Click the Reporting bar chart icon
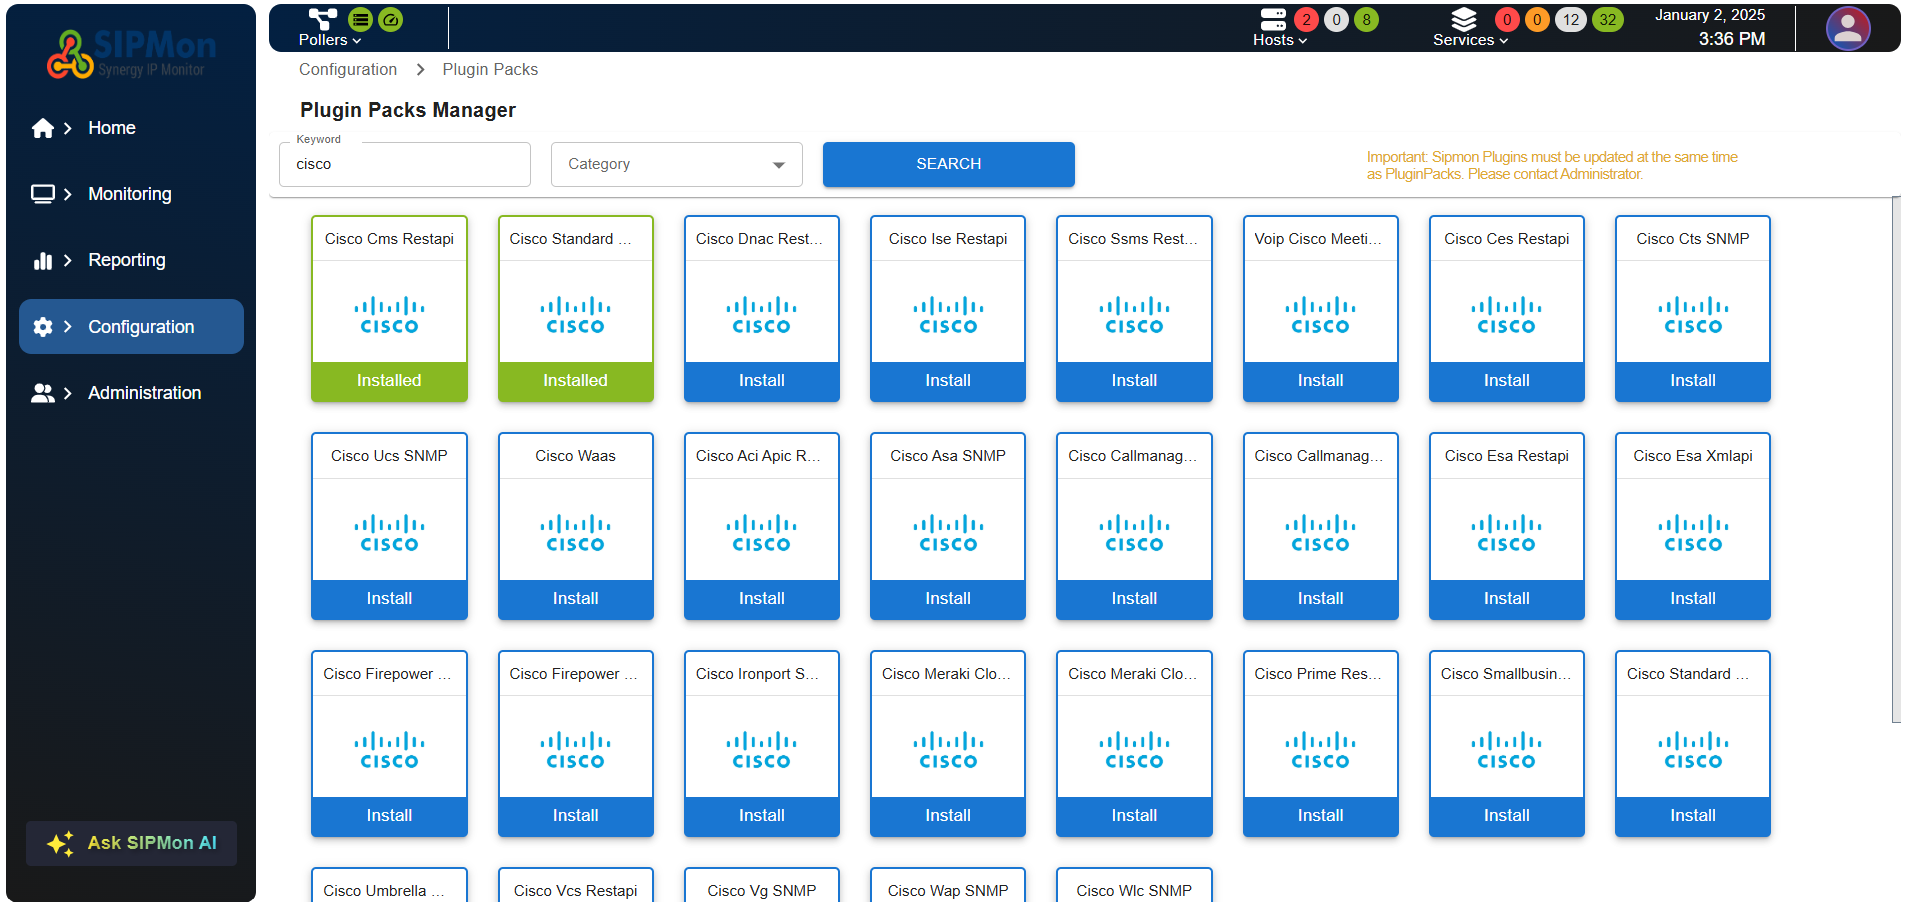The image size is (1918, 902). [x=42, y=260]
